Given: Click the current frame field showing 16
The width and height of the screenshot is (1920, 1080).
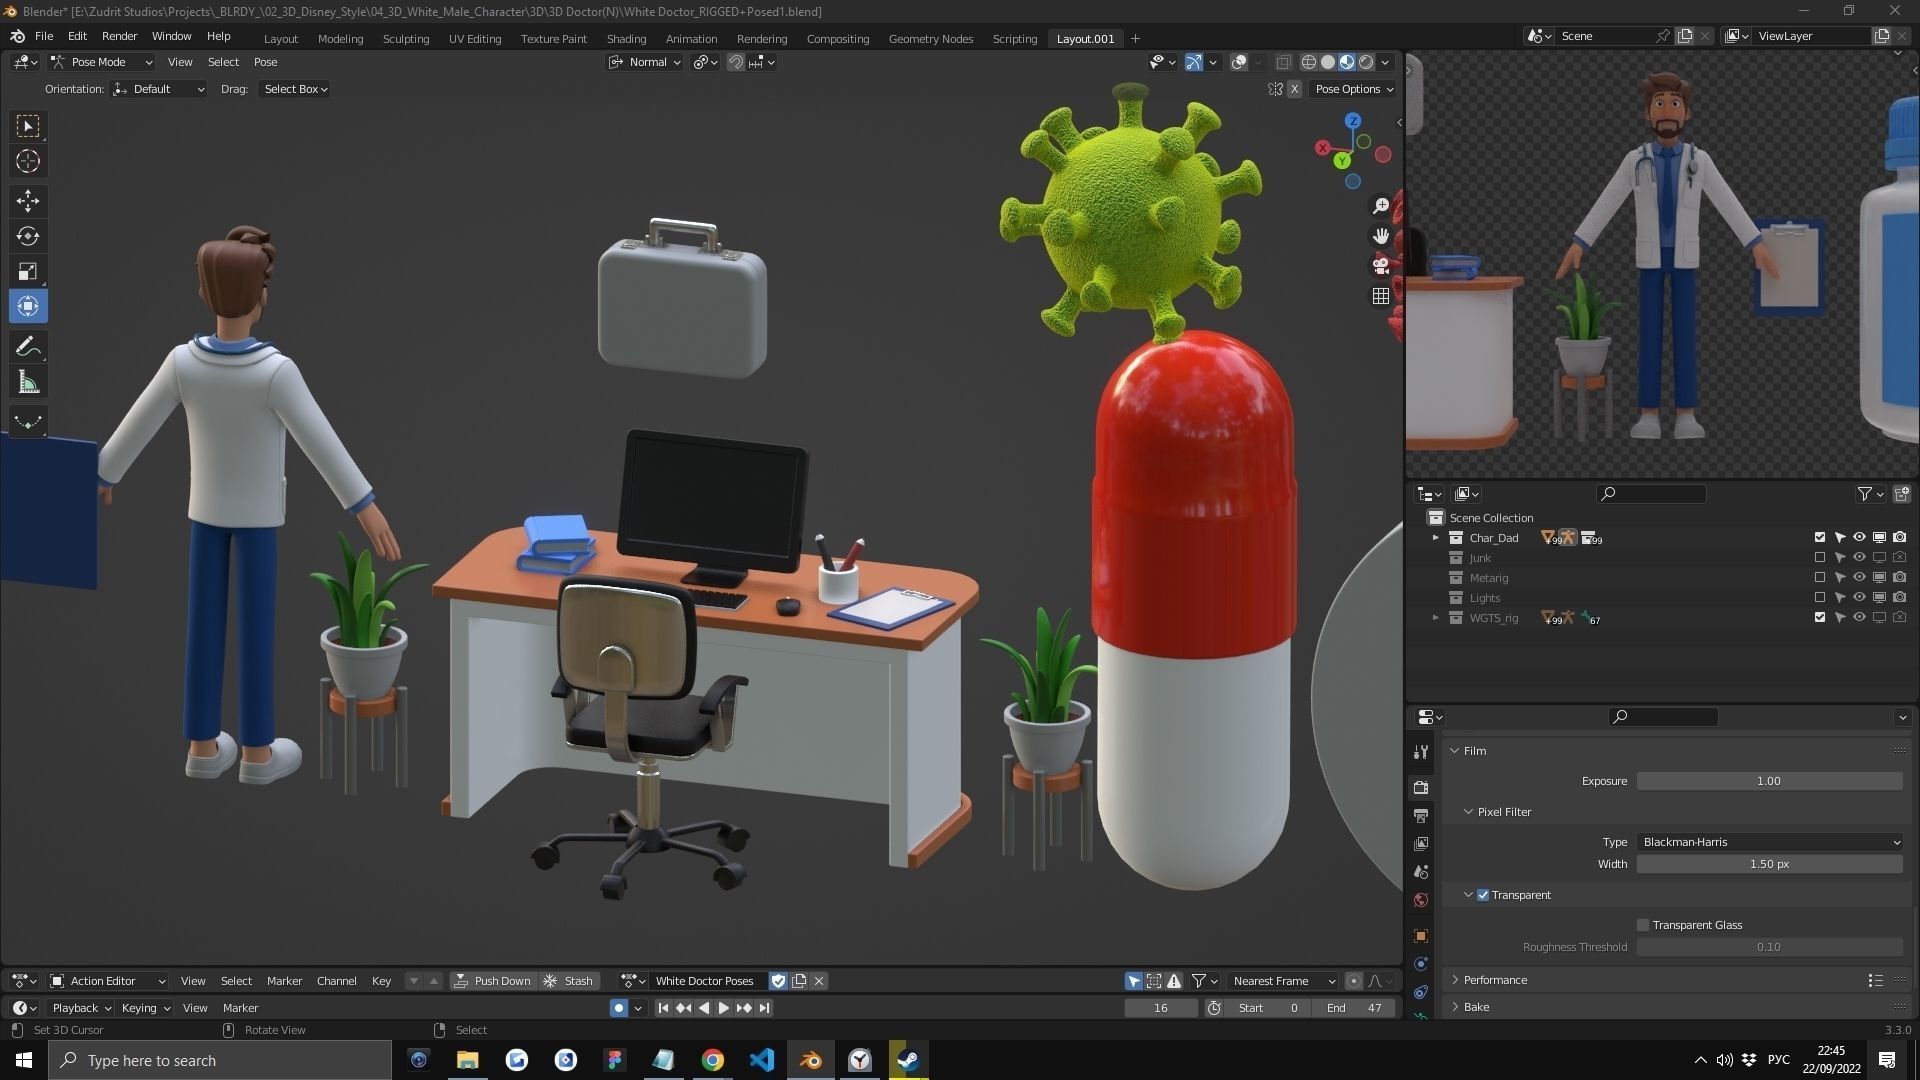Looking at the screenshot, I should 1160,1008.
